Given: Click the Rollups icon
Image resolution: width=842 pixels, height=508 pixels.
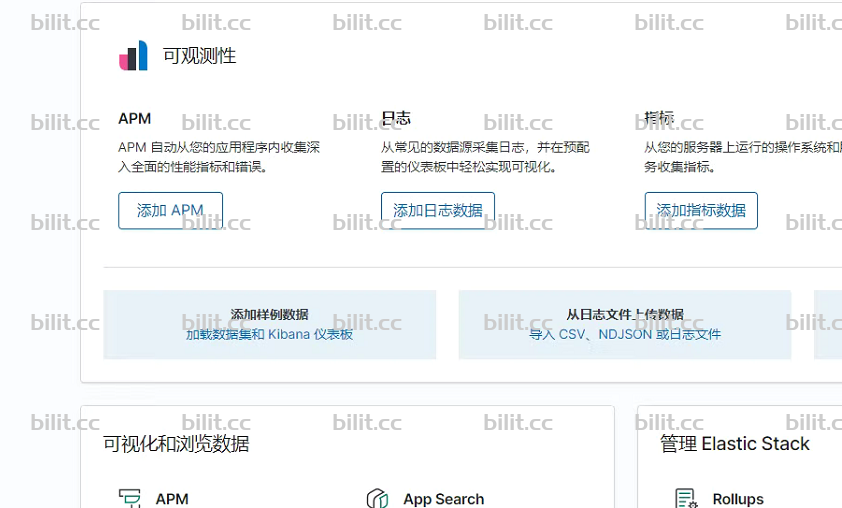Looking at the screenshot, I should pos(686,498).
